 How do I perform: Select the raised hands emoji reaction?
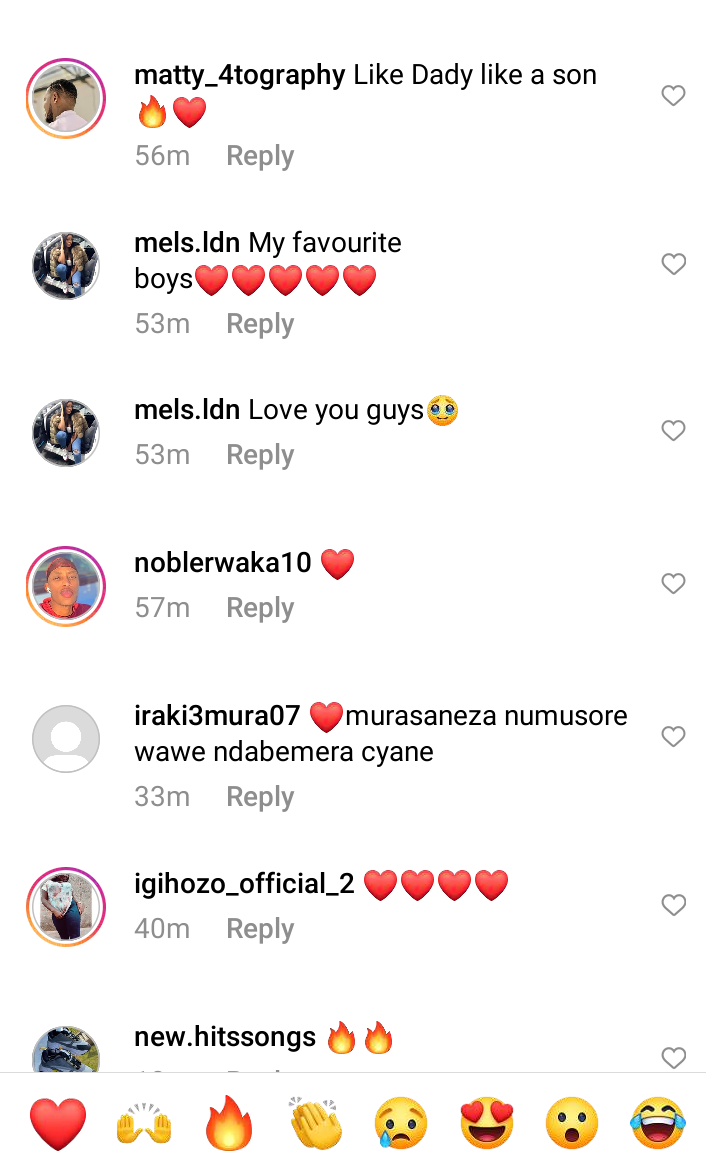[x=145, y=1123]
